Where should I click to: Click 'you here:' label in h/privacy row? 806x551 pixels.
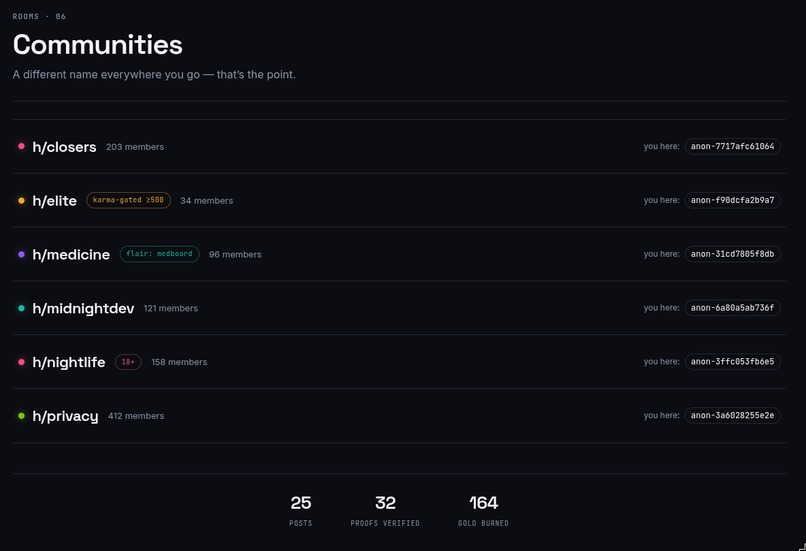[662, 415]
